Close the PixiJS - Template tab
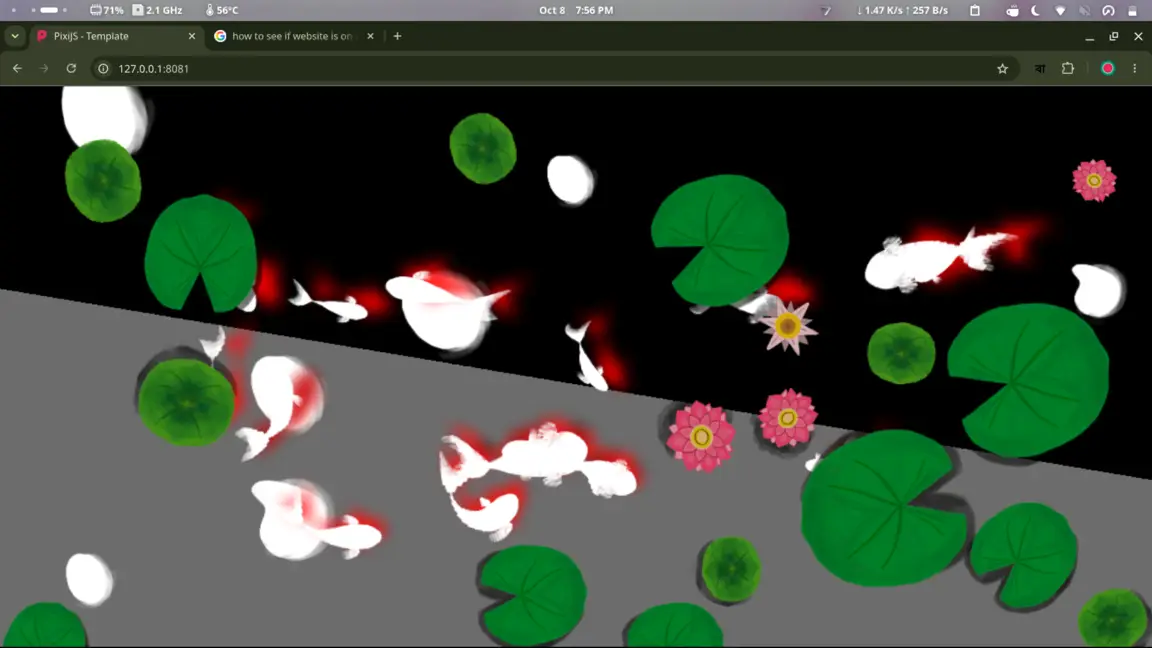 [192, 36]
